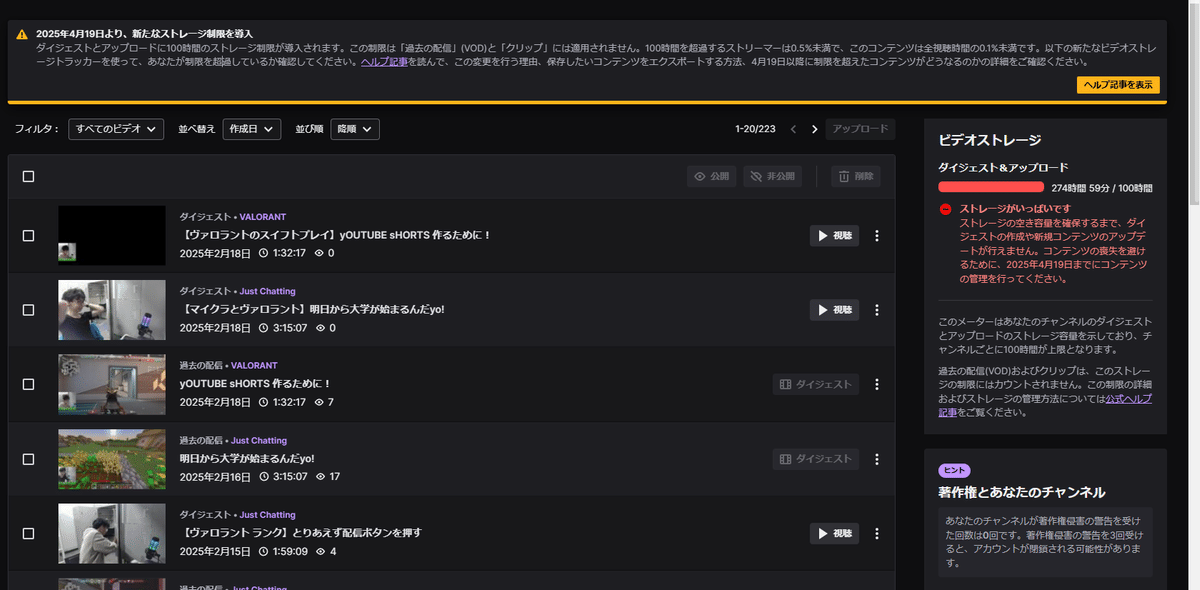Viewport: 1200px width, 590px height.
Task: Click the previous page arrow
Action: (x=793, y=128)
